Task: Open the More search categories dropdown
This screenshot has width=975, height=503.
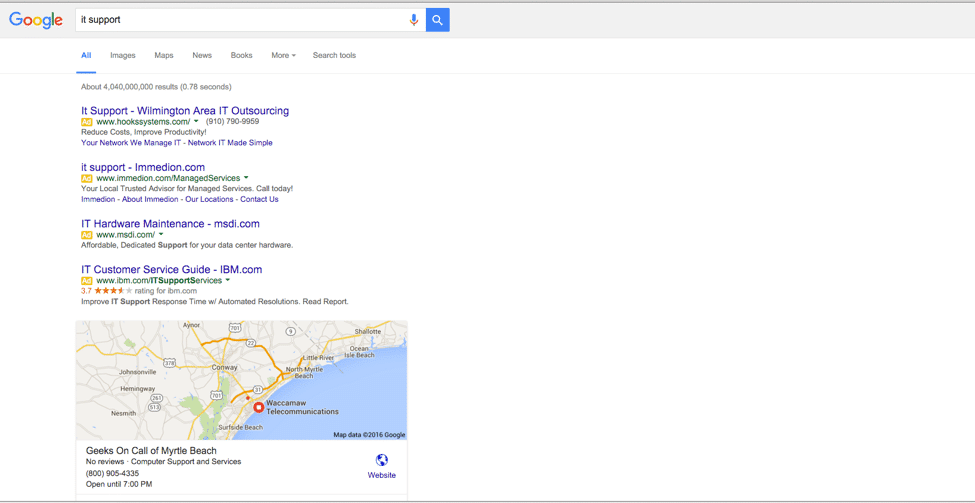Action: pyautogui.click(x=283, y=55)
